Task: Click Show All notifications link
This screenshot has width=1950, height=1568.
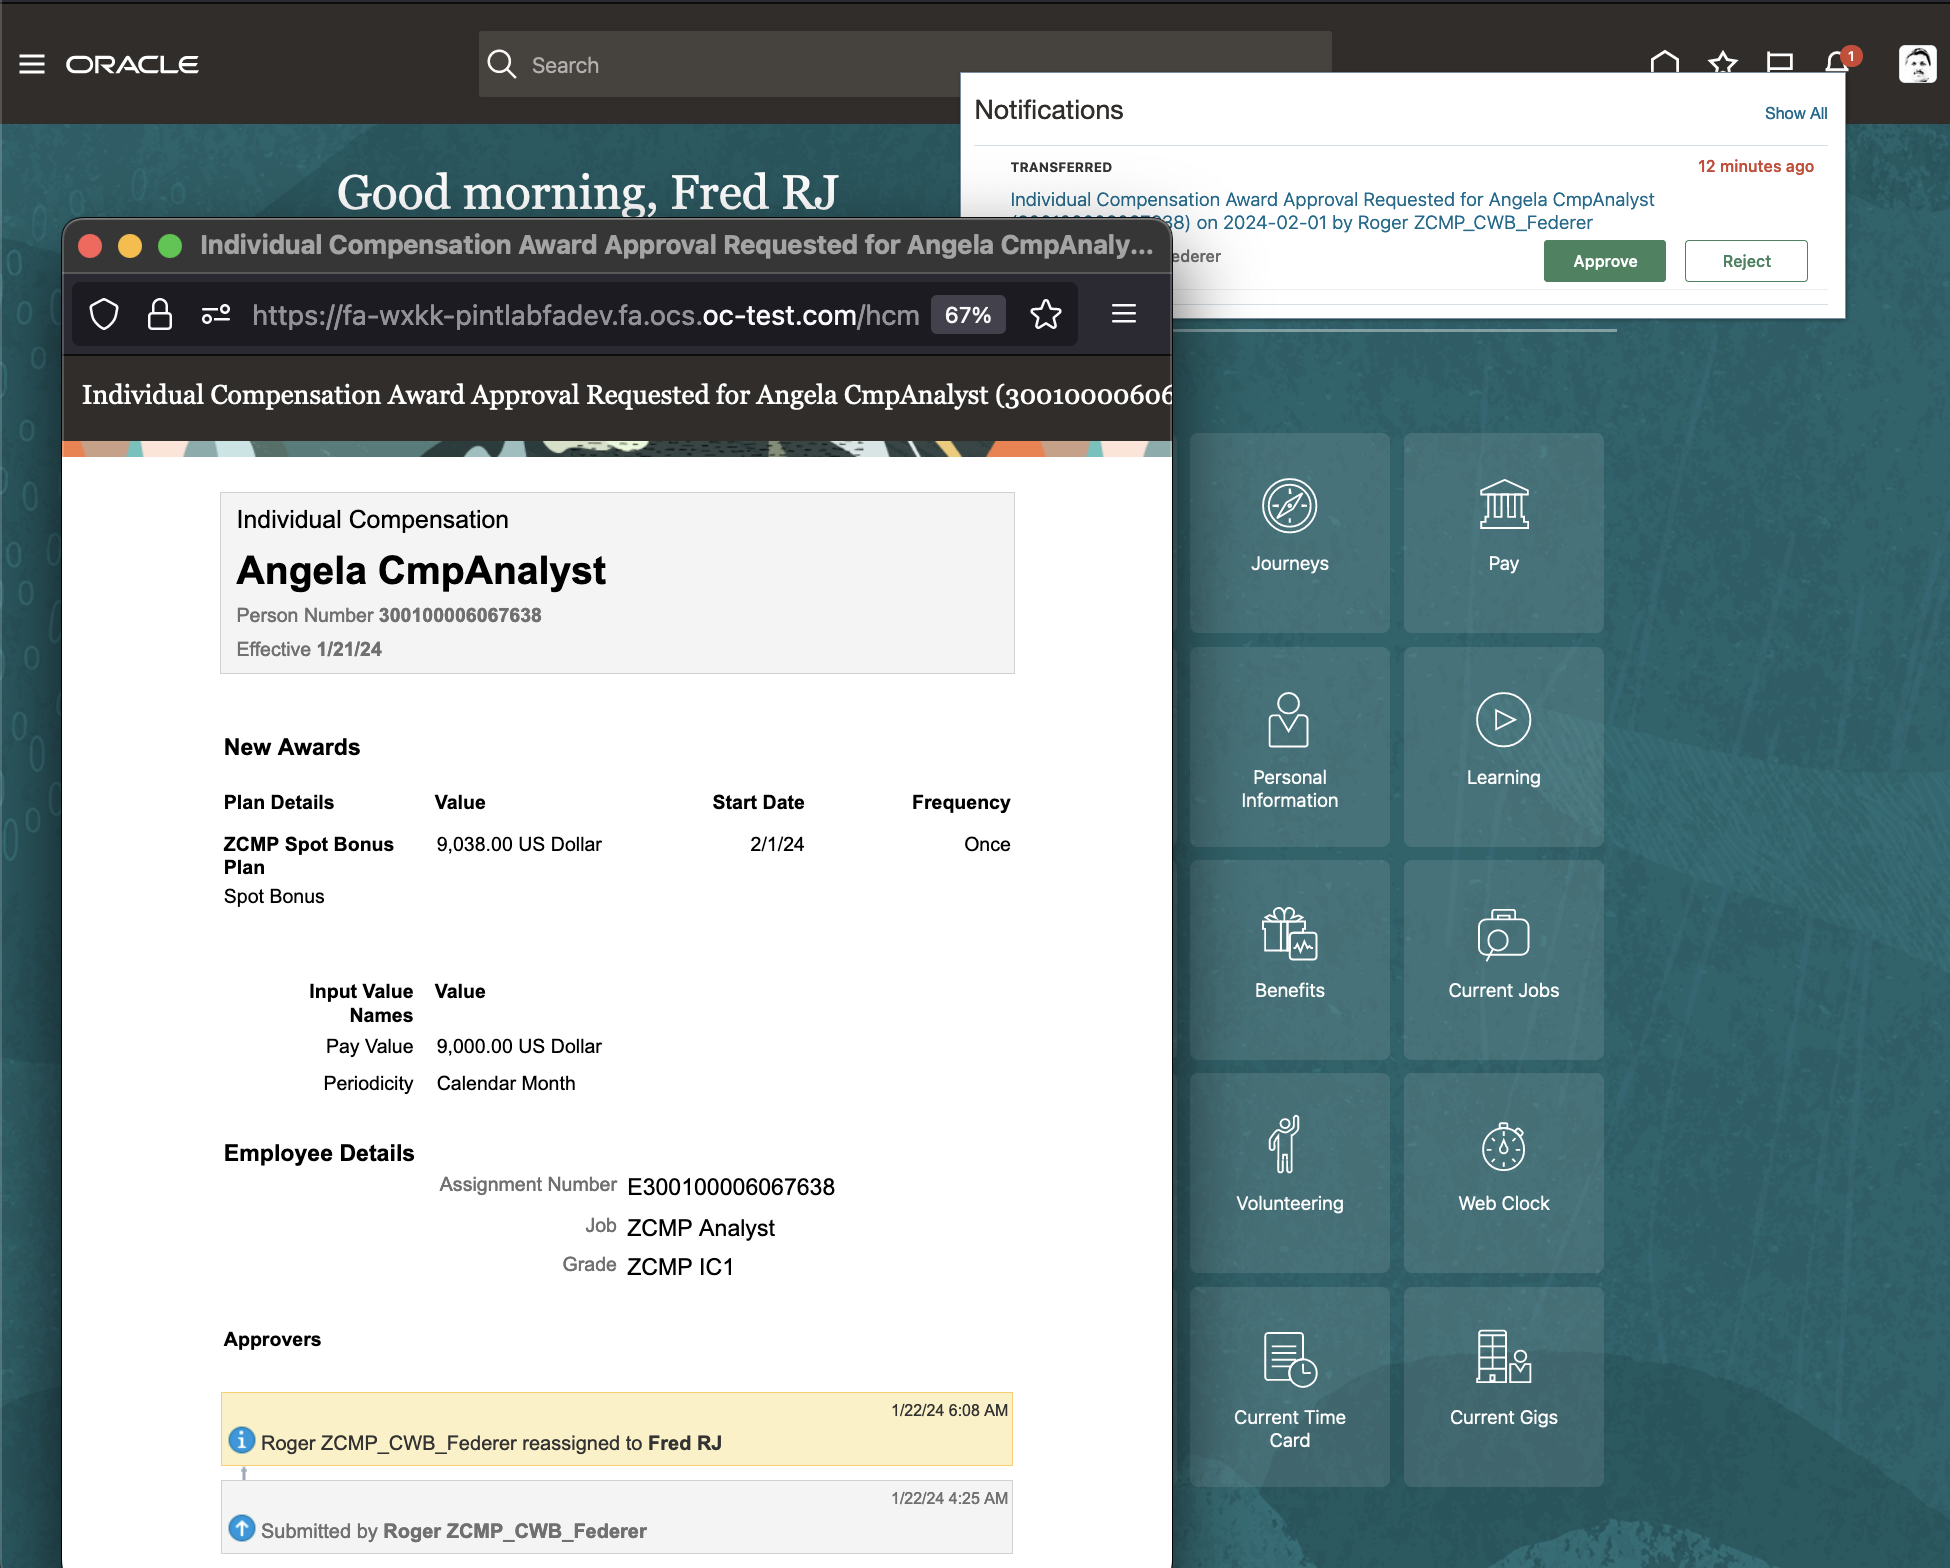Action: coord(1795,114)
